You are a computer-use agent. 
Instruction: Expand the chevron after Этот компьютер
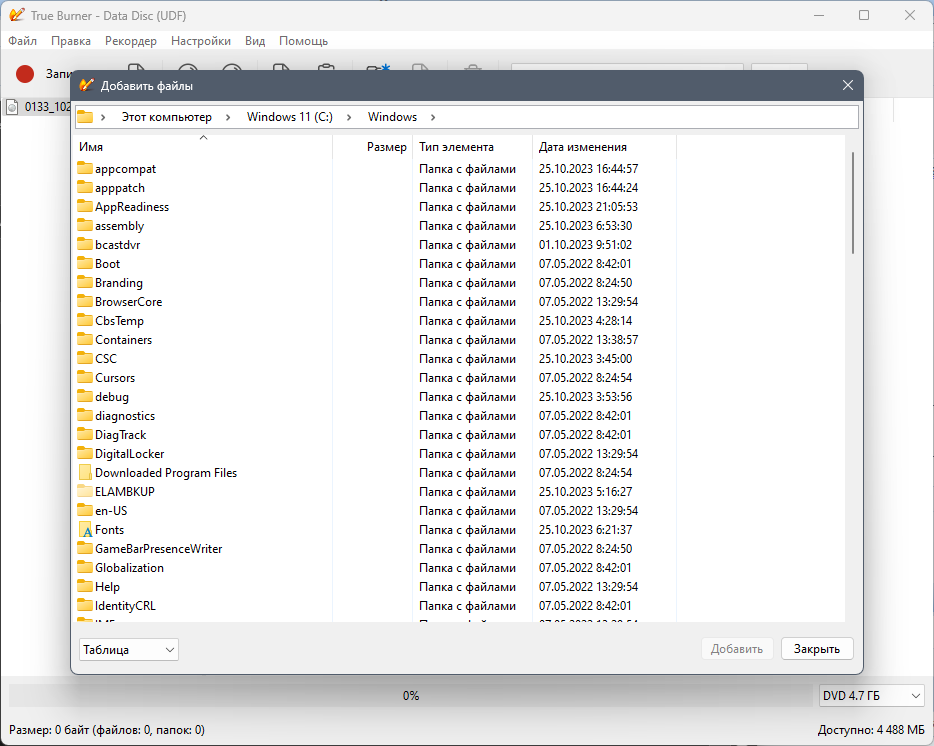(228, 117)
